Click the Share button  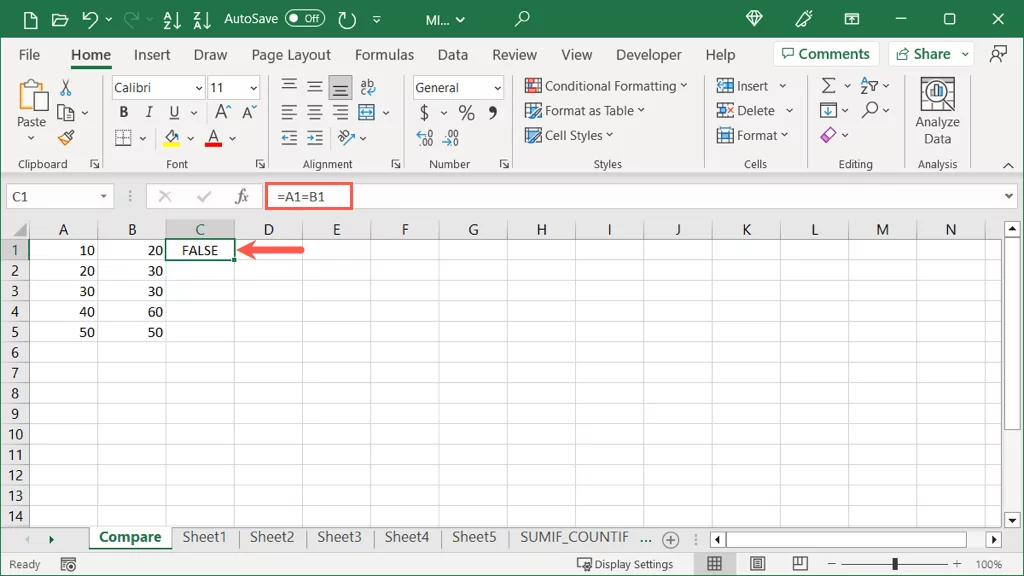tap(923, 54)
